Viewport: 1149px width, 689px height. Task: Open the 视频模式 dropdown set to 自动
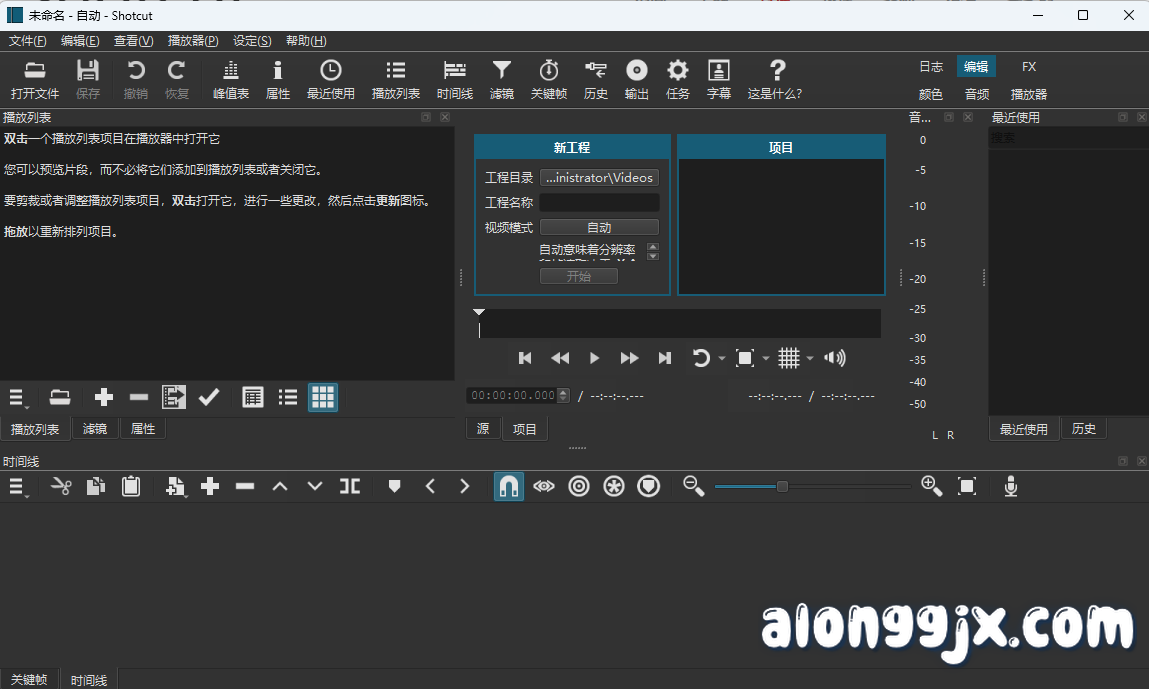599,227
